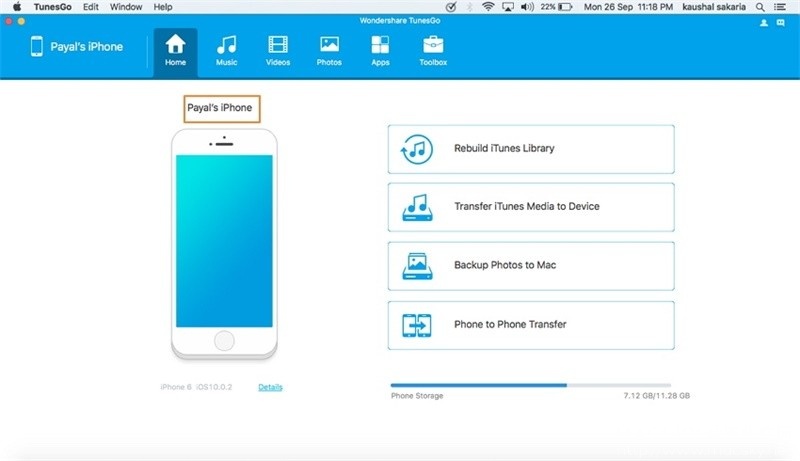Open Notification Center list icon
This screenshot has height=461, width=800.
coord(780,7)
